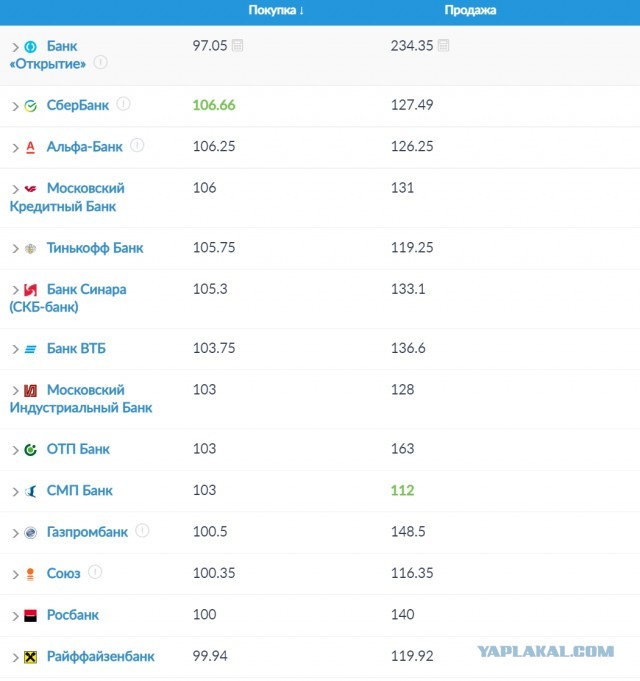Click the Райффайзенбанк yellow logo
The height and width of the screenshot is (681, 640).
(x=30, y=657)
